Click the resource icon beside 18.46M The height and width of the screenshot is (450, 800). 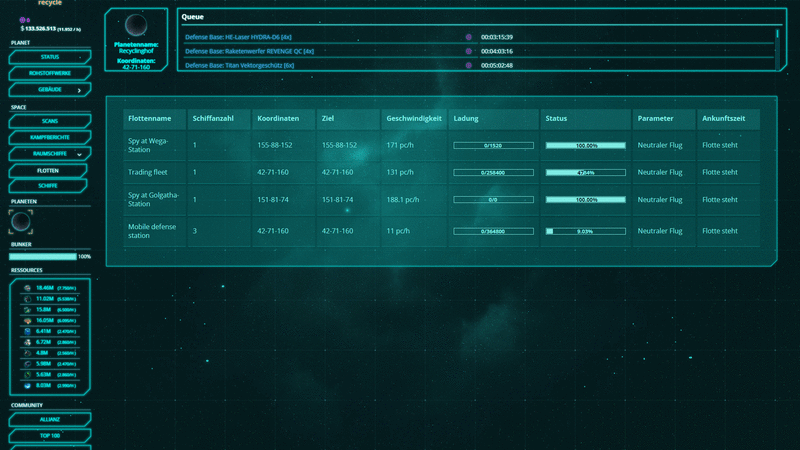tap(28, 288)
